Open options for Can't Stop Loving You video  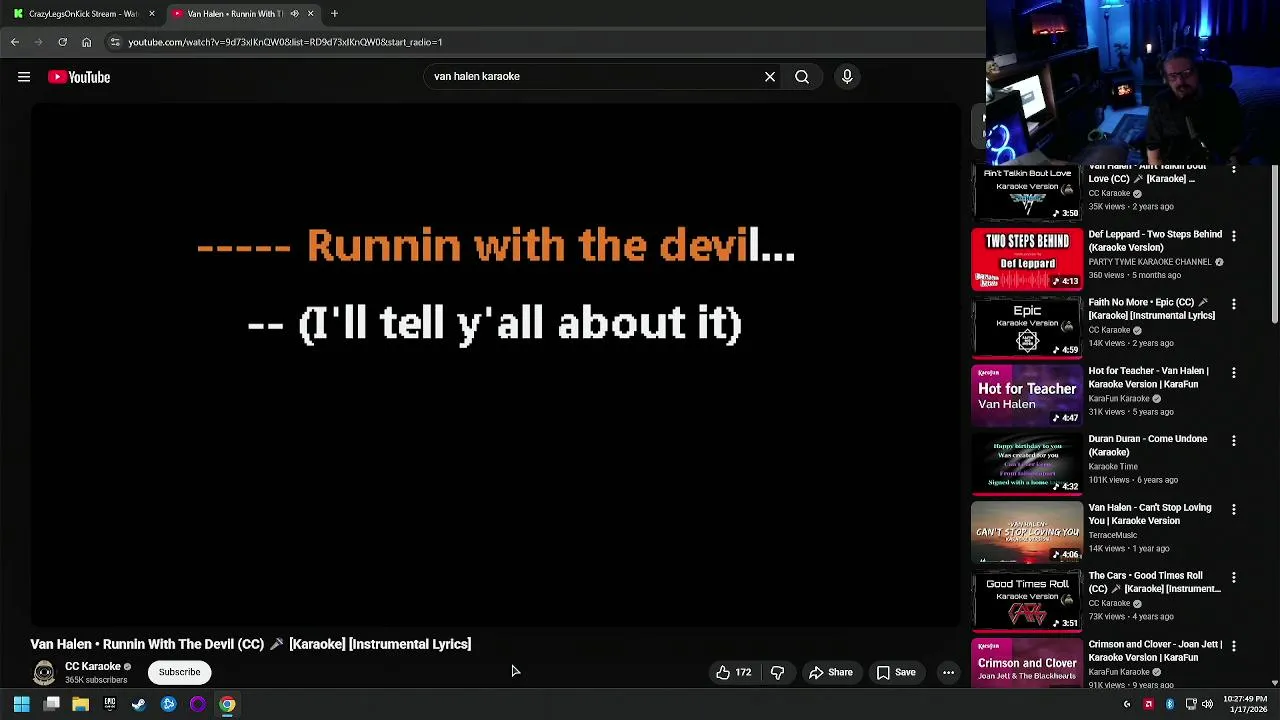(x=1233, y=510)
